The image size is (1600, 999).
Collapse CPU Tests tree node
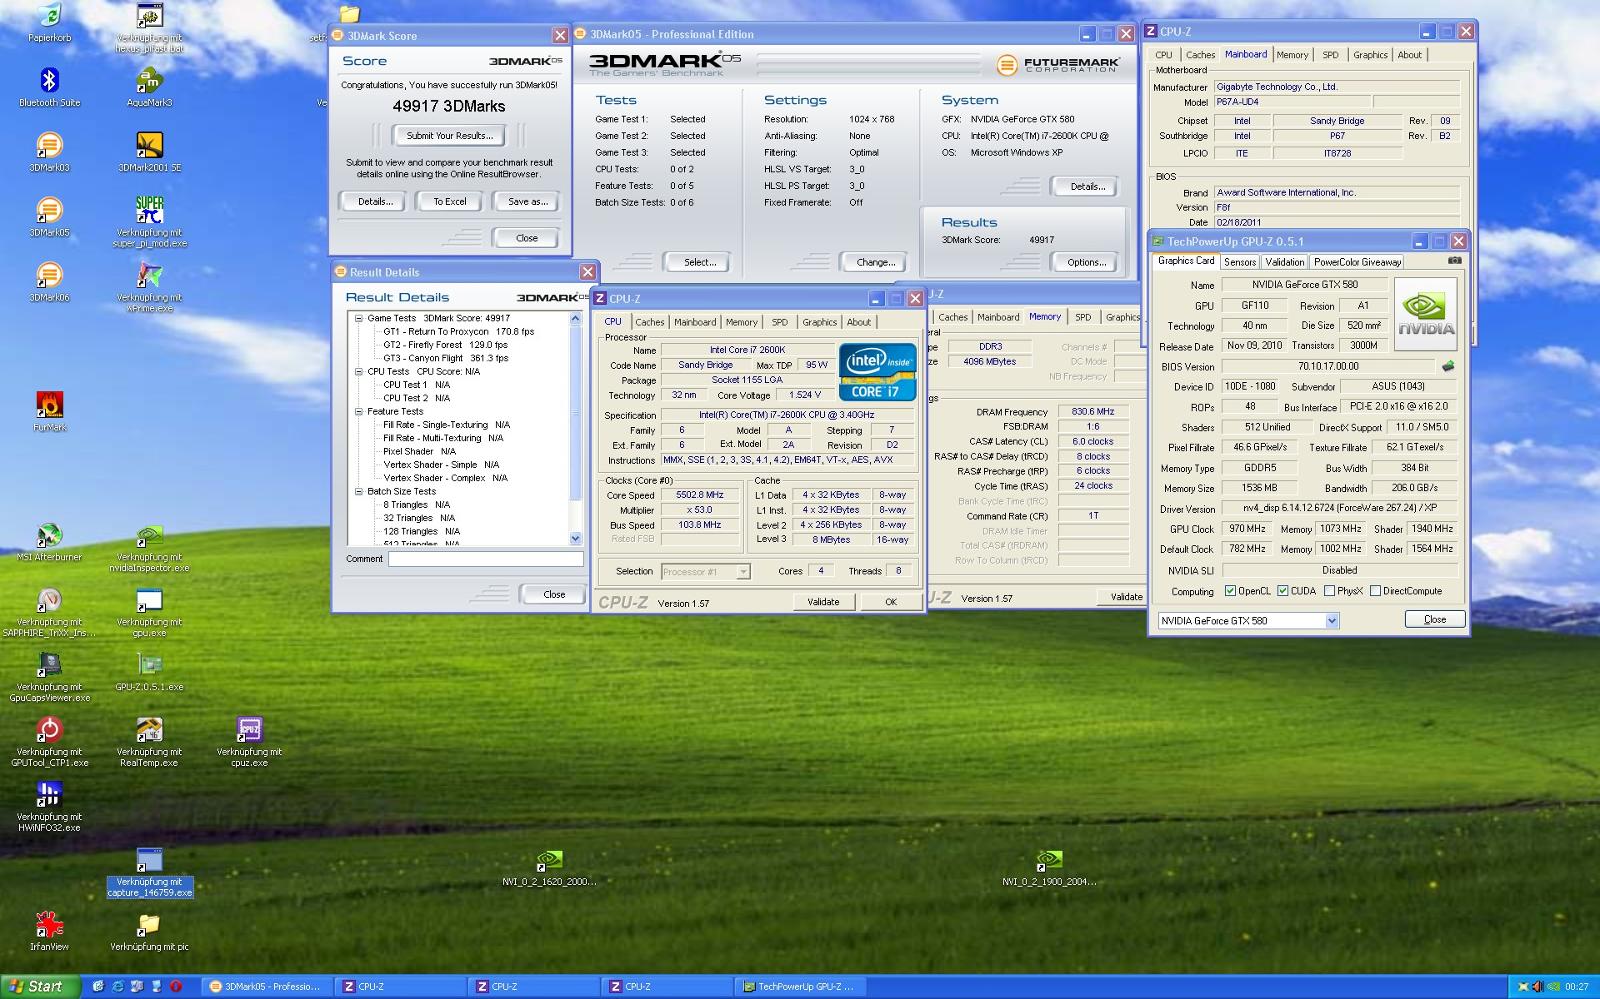pos(359,371)
